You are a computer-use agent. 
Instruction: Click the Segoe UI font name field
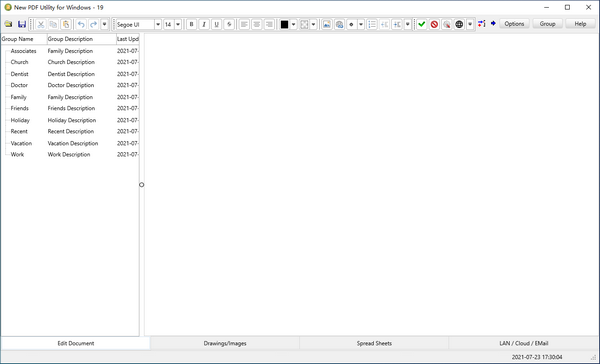135,24
